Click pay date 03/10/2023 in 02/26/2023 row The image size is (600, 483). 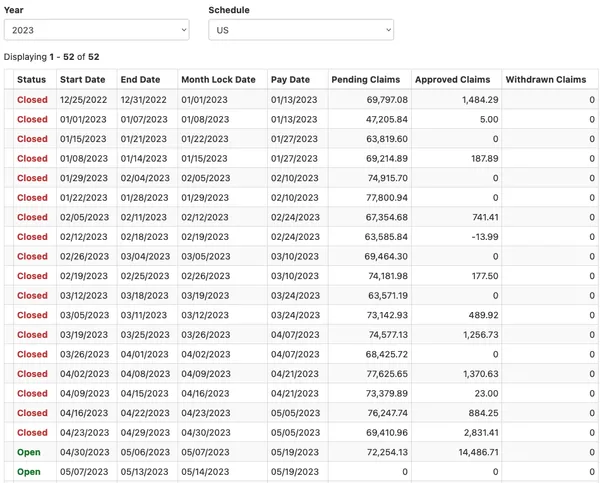pyautogui.click(x=295, y=256)
